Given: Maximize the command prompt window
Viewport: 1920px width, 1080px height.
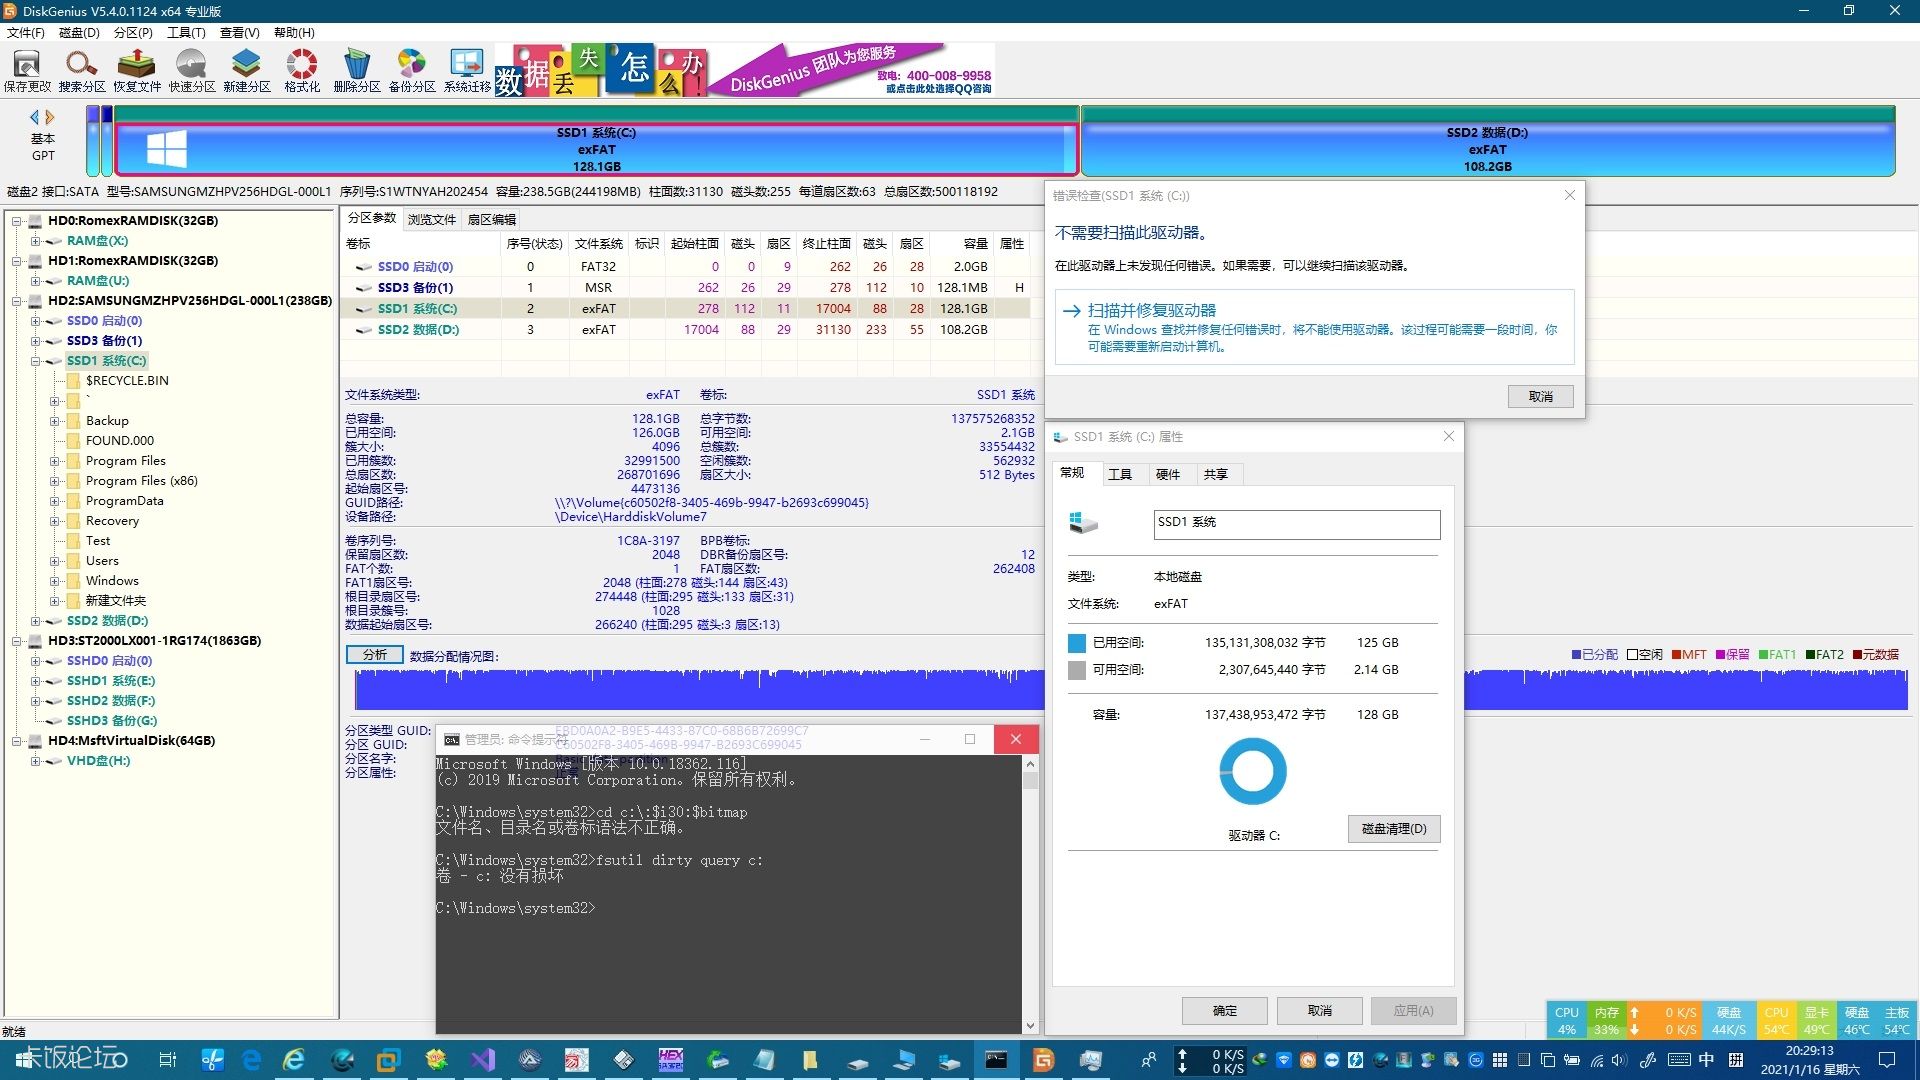Looking at the screenshot, I should [969, 739].
